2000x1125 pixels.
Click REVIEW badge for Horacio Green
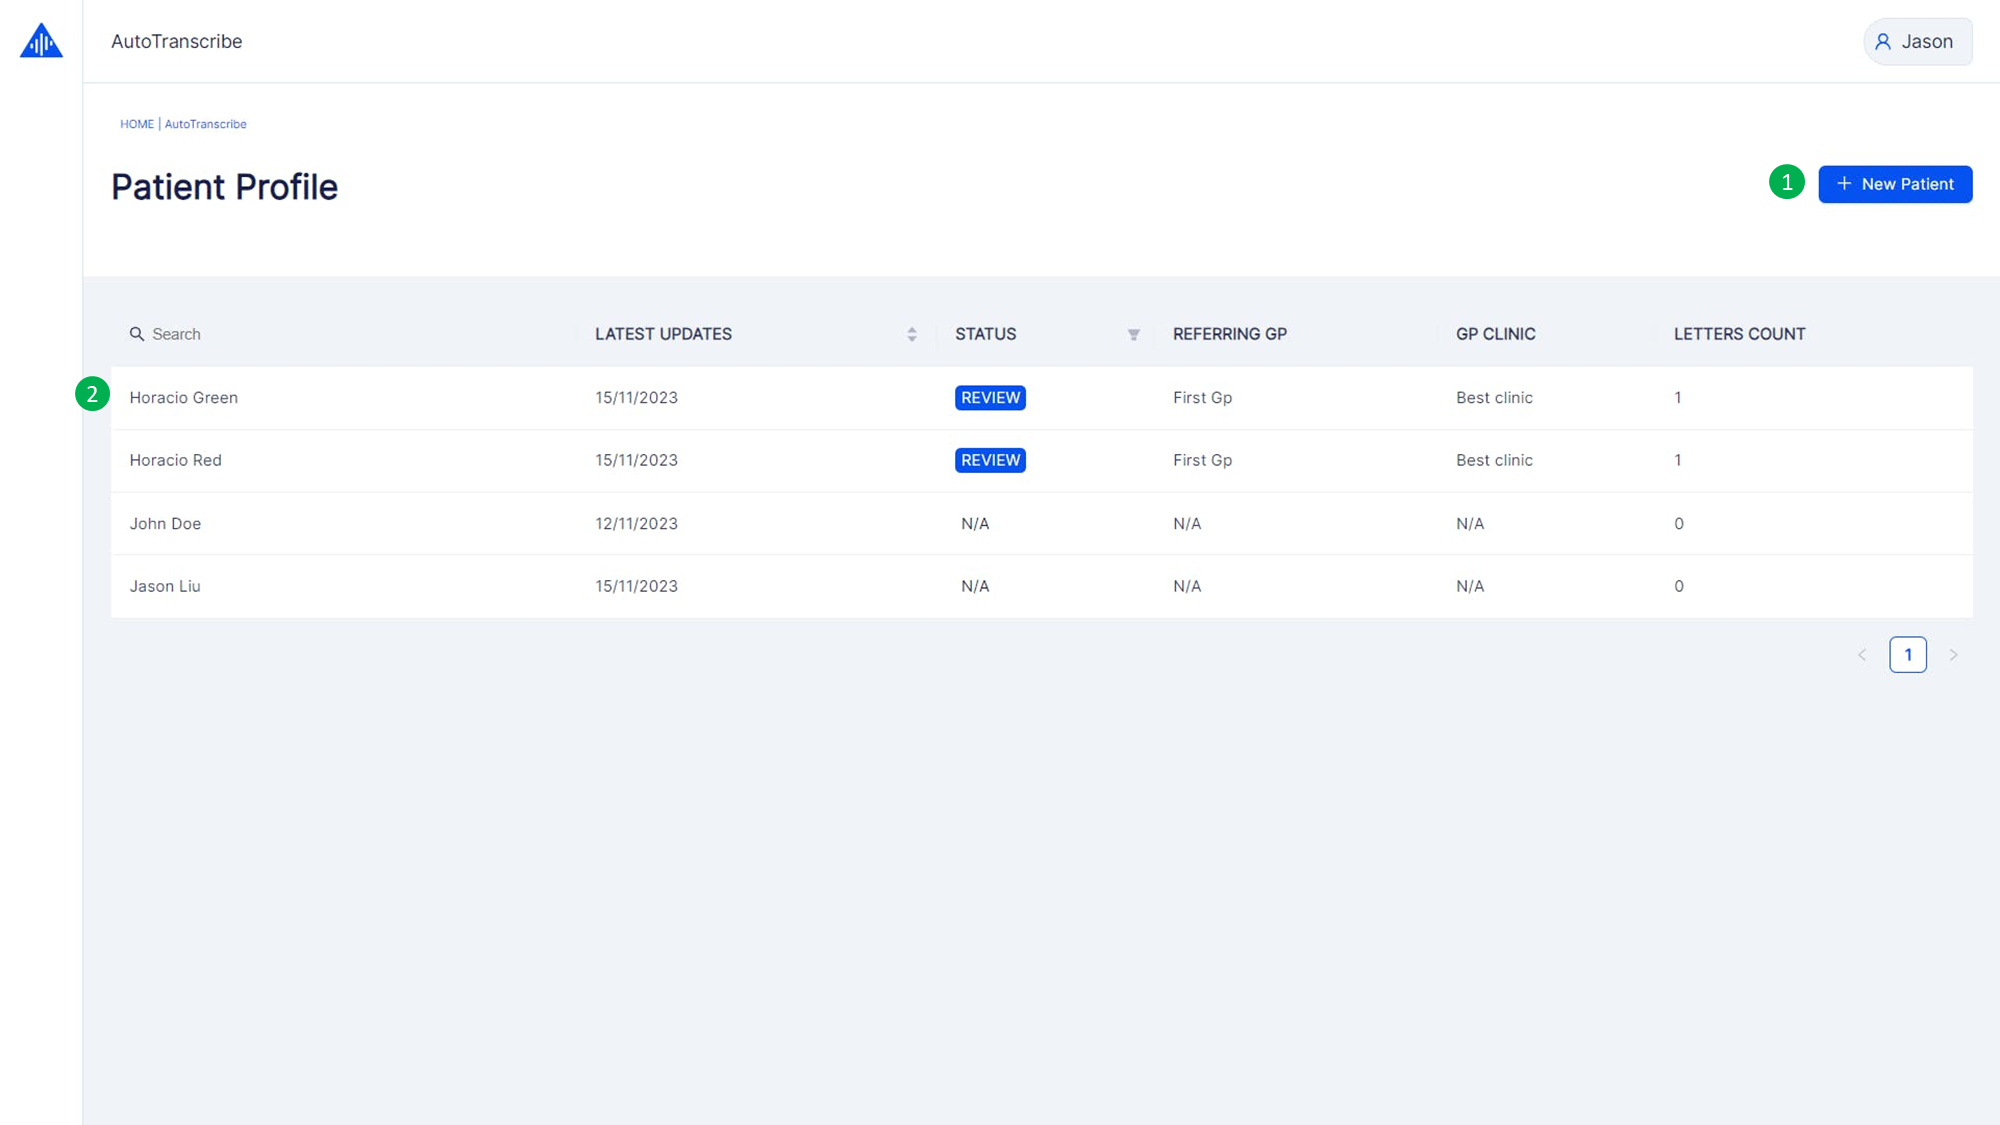pos(990,398)
